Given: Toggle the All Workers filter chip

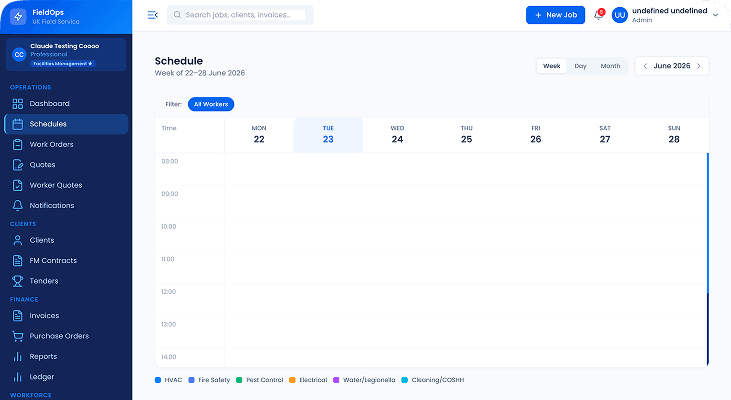Looking at the screenshot, I should click(211, 104).
